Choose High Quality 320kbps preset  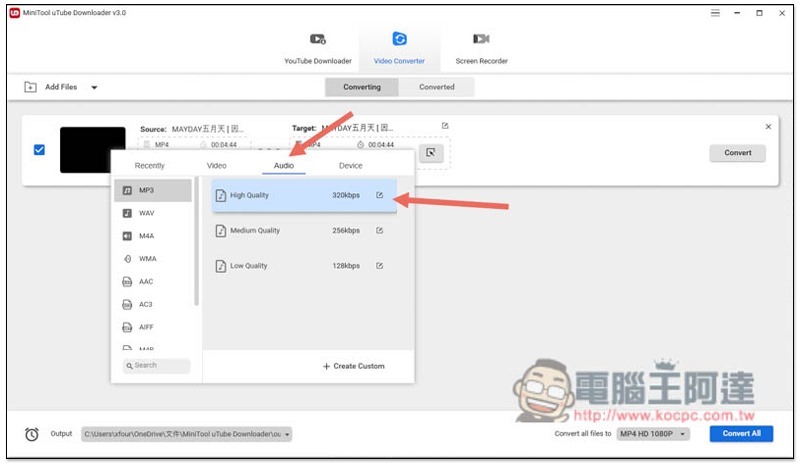point(304,195)
